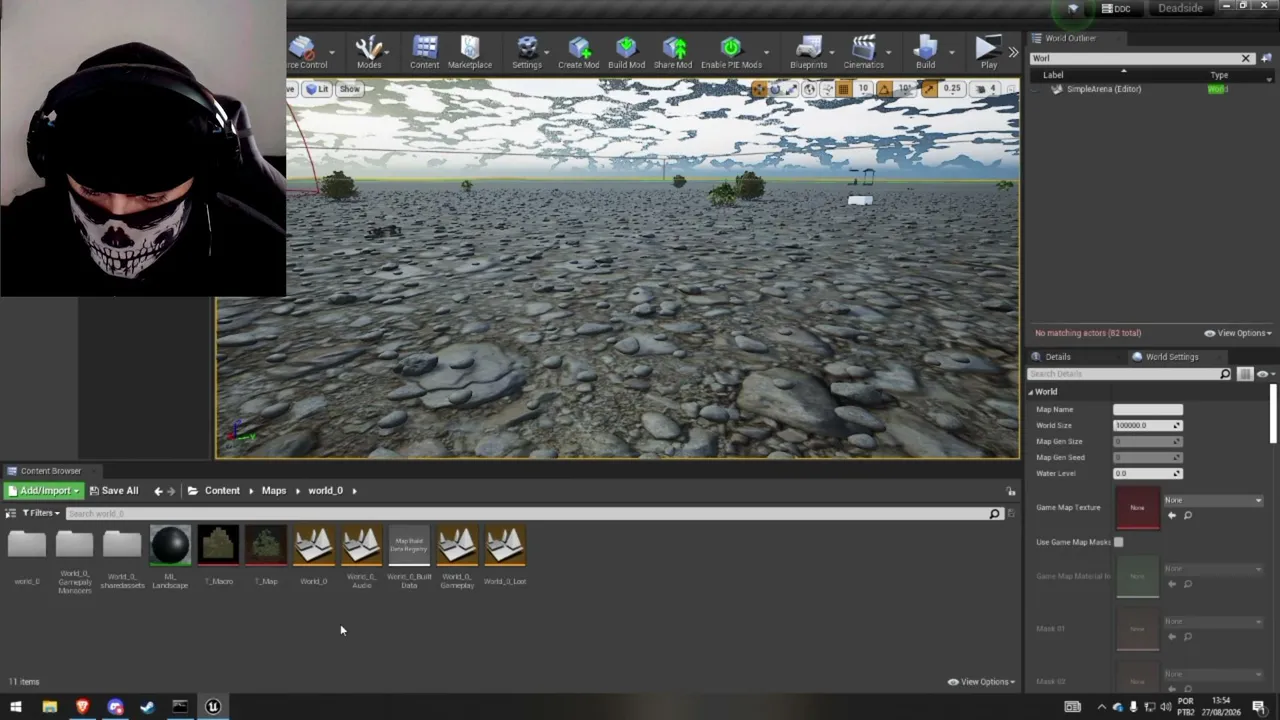Enable Use Game Map Masks checkbox
The image size is (1280, 720).
click(1118, 542)
